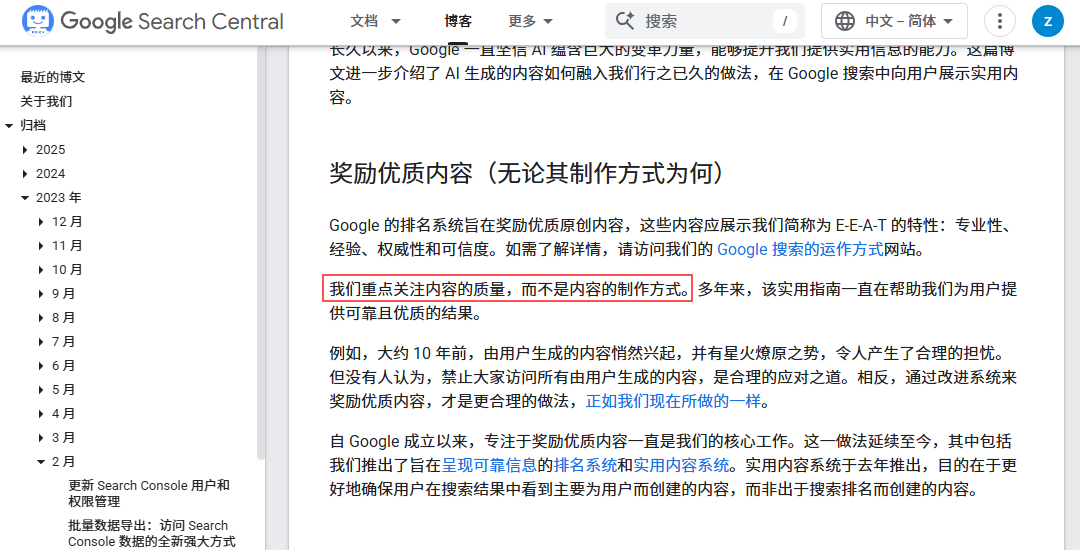
Task: Click the 搜索 input field
Action: pos(705,21)
